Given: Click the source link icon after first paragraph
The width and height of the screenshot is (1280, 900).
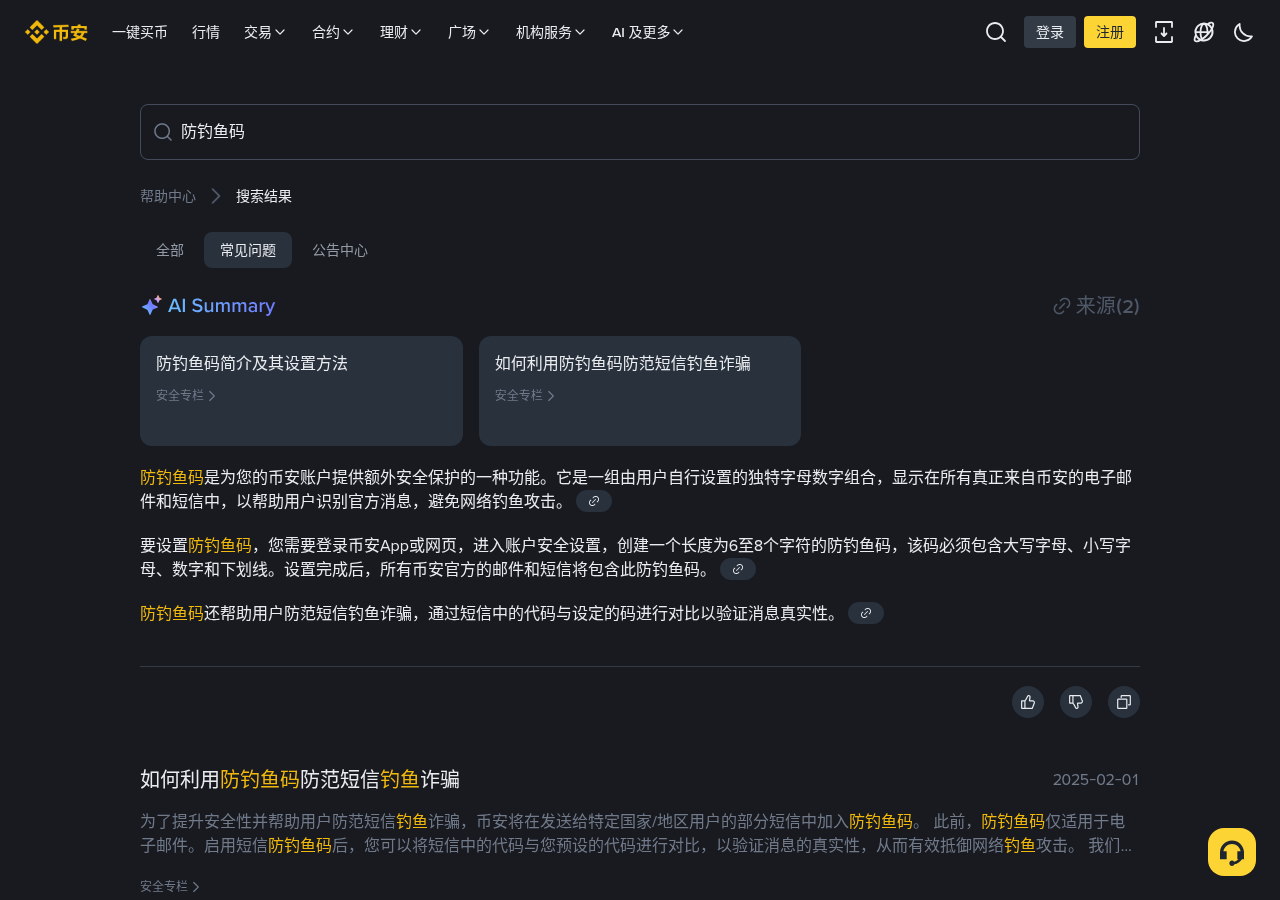Looking at the screenshot, I should click(x=594, y=501).
